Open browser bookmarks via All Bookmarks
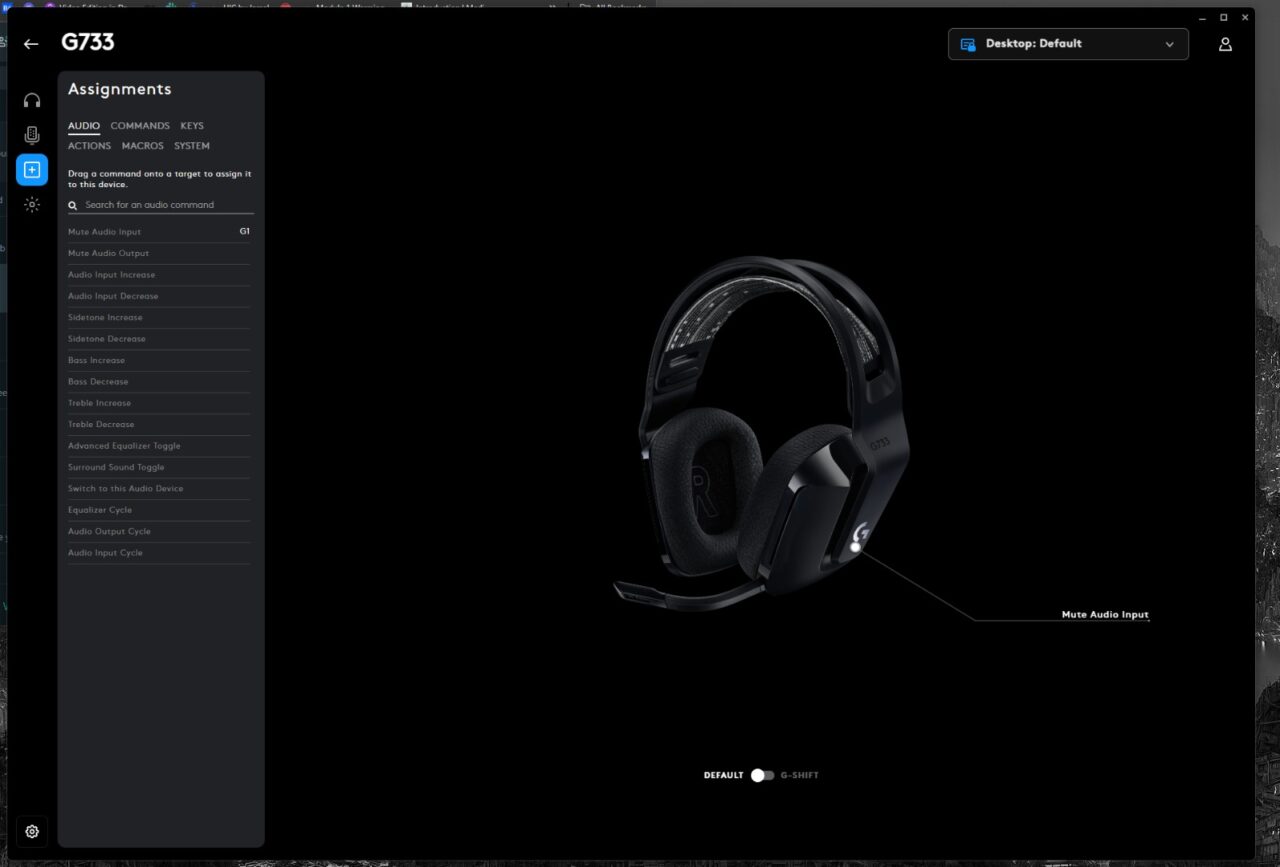Viewport: 1280px width, 867px height. 610,5
